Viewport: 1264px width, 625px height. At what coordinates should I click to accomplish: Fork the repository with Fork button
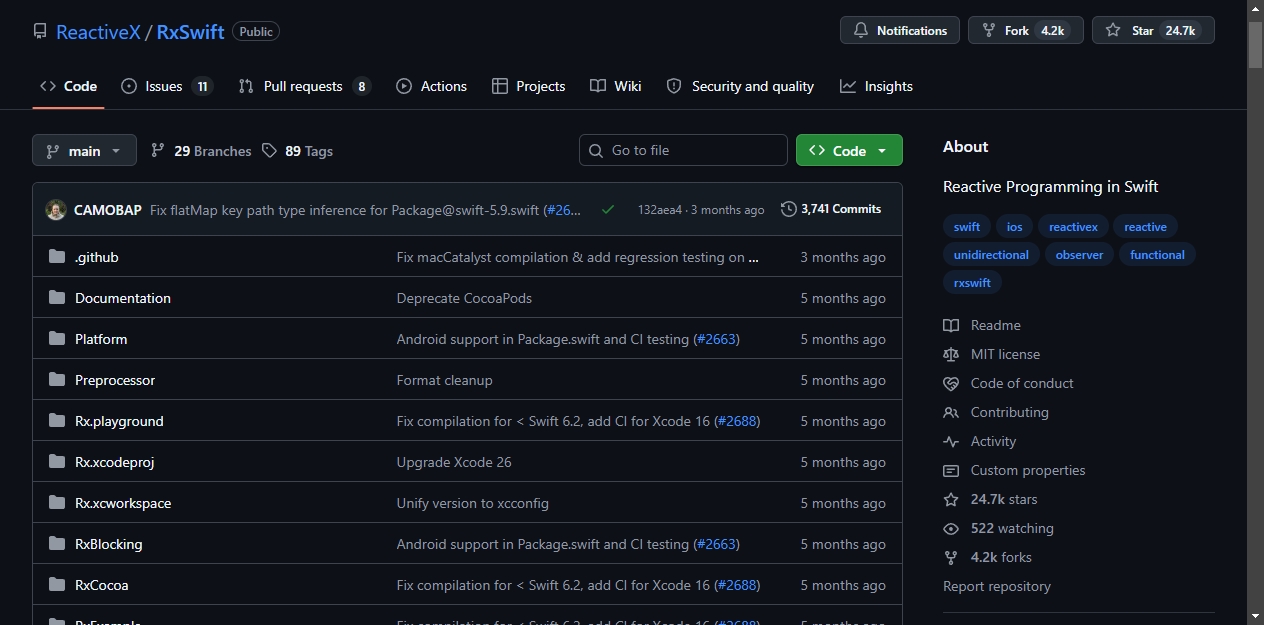[x=1026, y=31]
